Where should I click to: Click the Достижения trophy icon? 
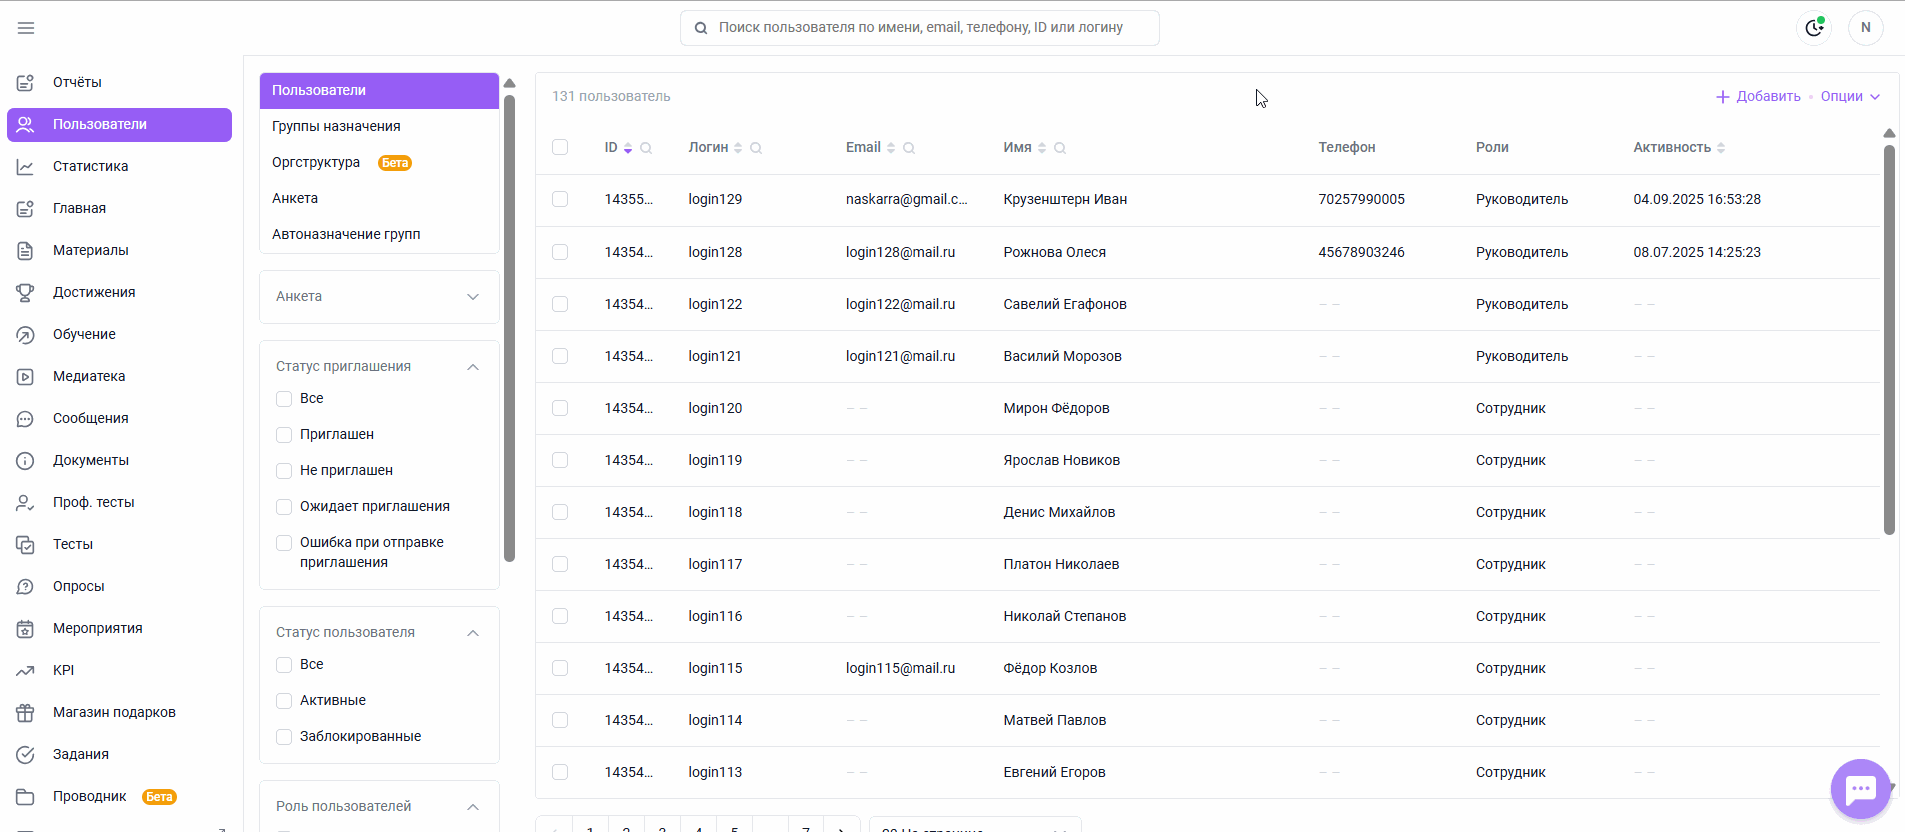26,292
